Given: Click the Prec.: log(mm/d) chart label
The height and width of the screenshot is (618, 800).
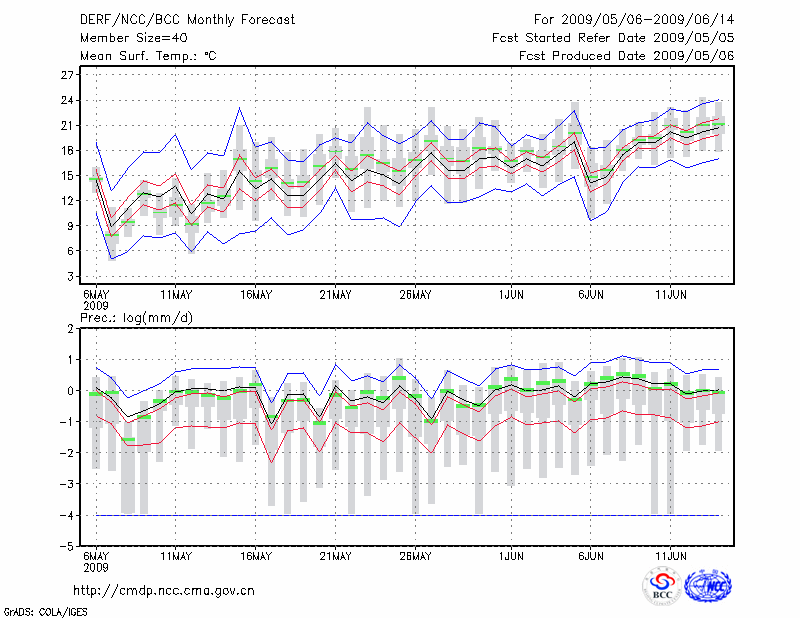Looking at the screenshot, I should 137,318.
